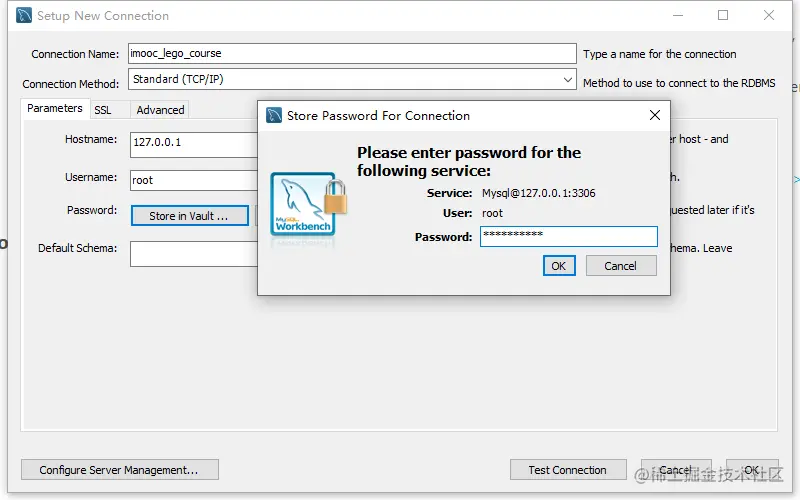Switch to the SSL tab
The image size is (800, 500).
pos(103,110)
